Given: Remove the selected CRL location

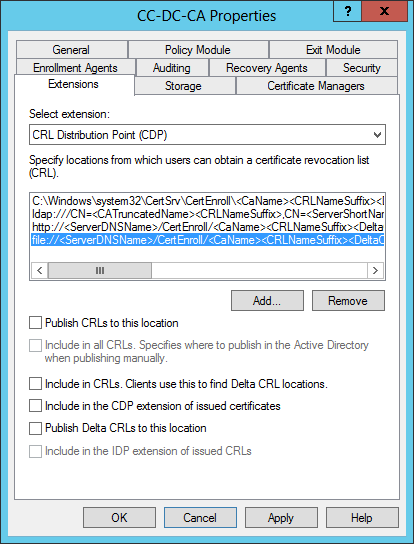Looking at the screenshot, I should tap(348, 300).
